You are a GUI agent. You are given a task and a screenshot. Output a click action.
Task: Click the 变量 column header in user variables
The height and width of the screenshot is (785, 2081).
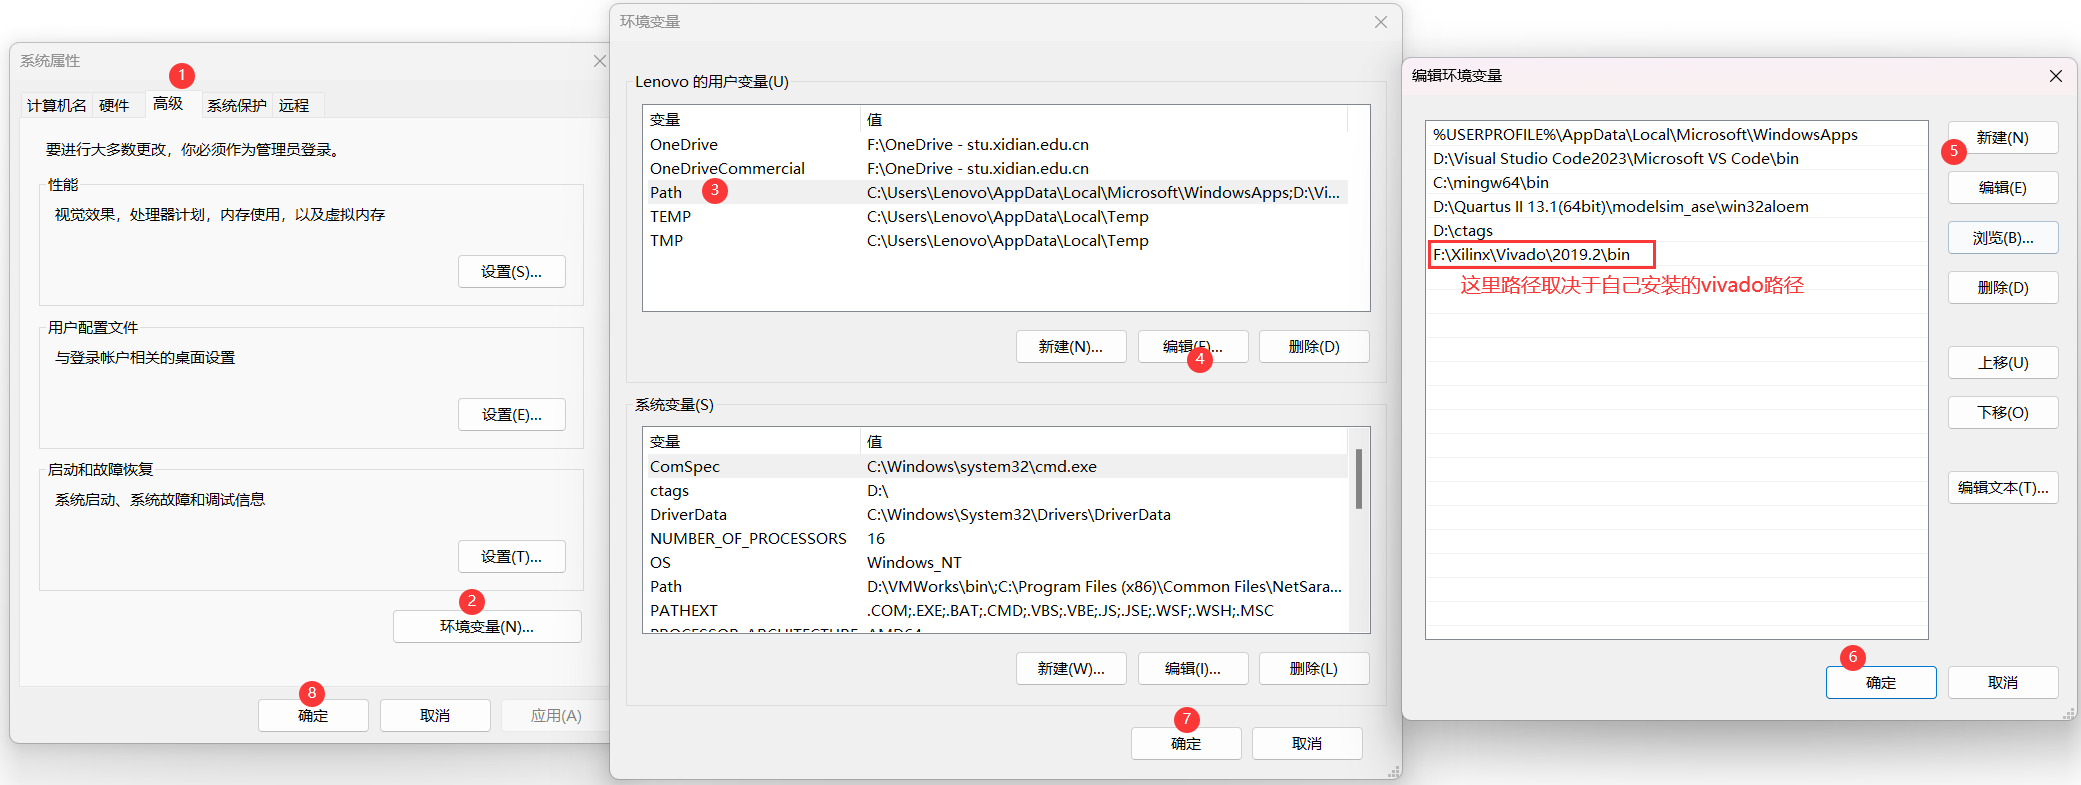(751, 120)
